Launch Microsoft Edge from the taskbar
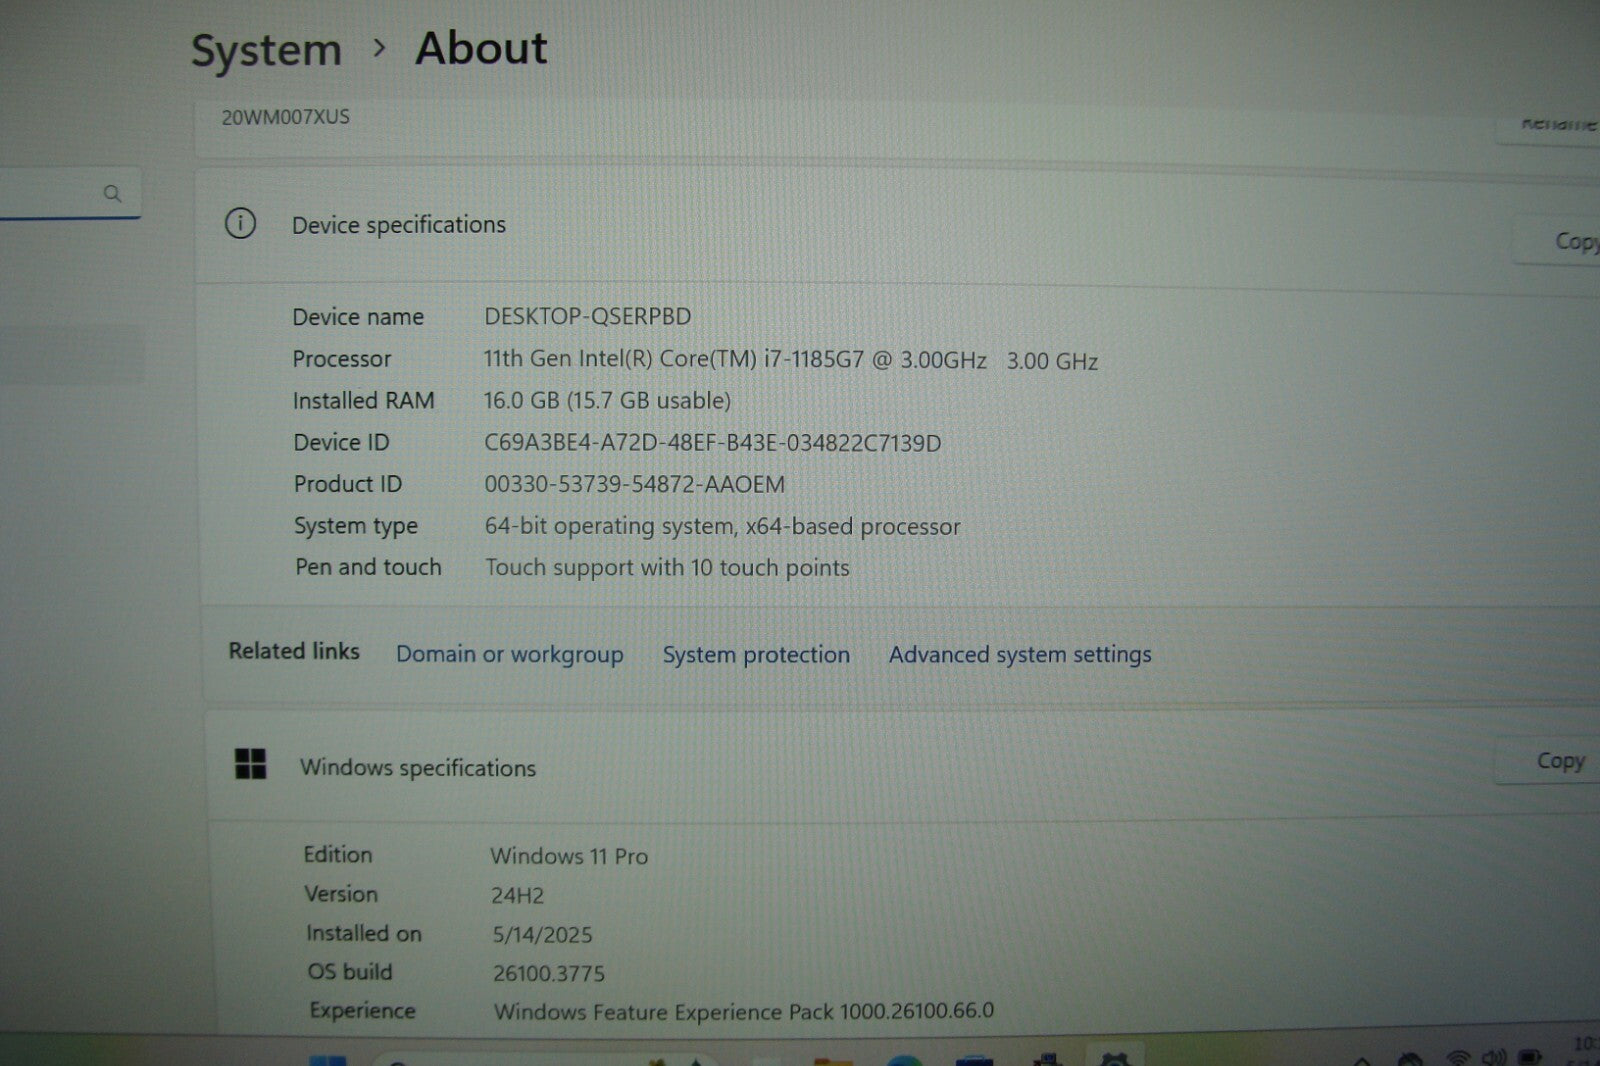The width and height of the screenshot is (1600, 1066). 903,1060
